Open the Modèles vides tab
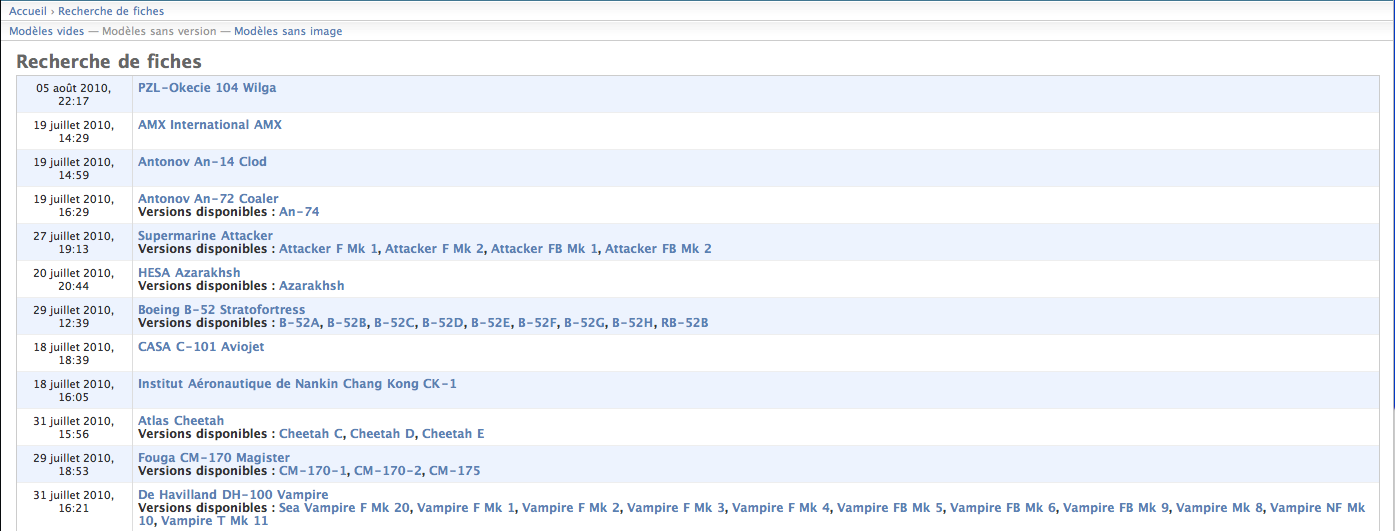Viewport: 1395px width, 531px height. click(x=46, y=31)
